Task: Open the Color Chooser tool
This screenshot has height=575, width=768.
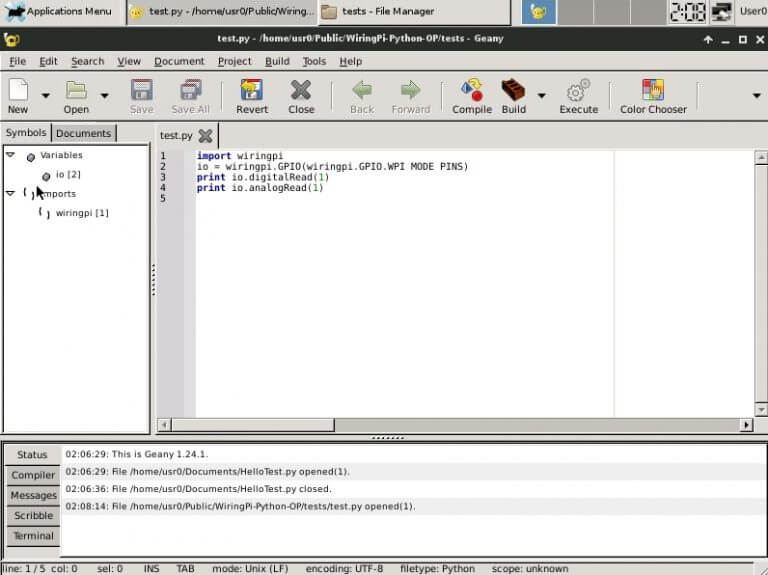Action: tap(653, 91)
